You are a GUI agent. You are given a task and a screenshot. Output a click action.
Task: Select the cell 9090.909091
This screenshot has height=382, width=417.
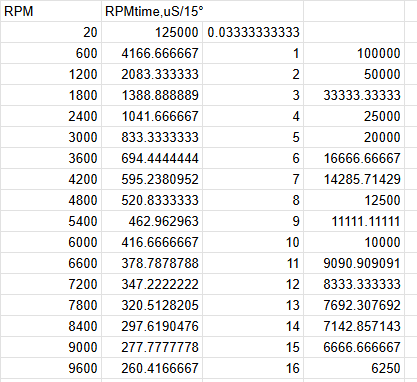tap(354, 263)
